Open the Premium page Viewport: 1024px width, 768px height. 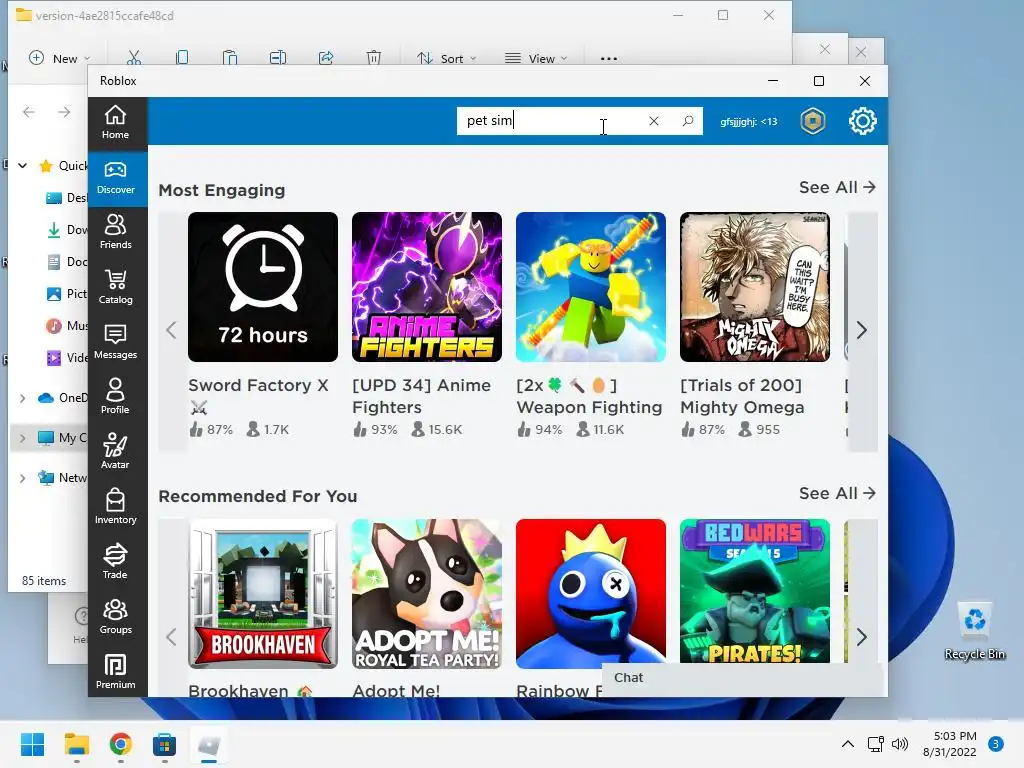[x=116, y=672]
